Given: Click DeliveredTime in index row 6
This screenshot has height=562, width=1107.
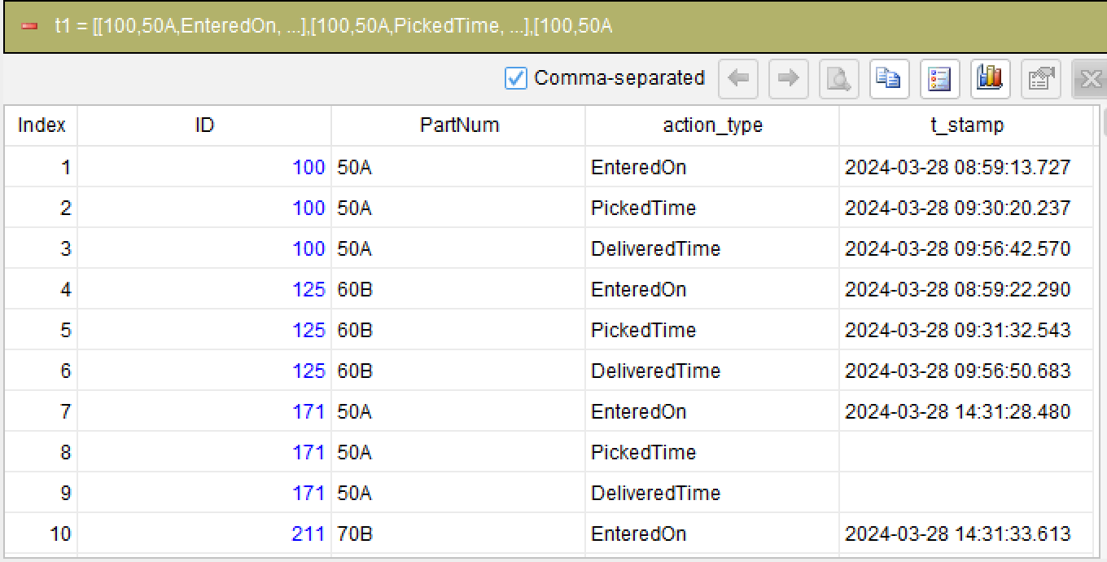Looking at the screenshot, I should (x=655, y=371).
